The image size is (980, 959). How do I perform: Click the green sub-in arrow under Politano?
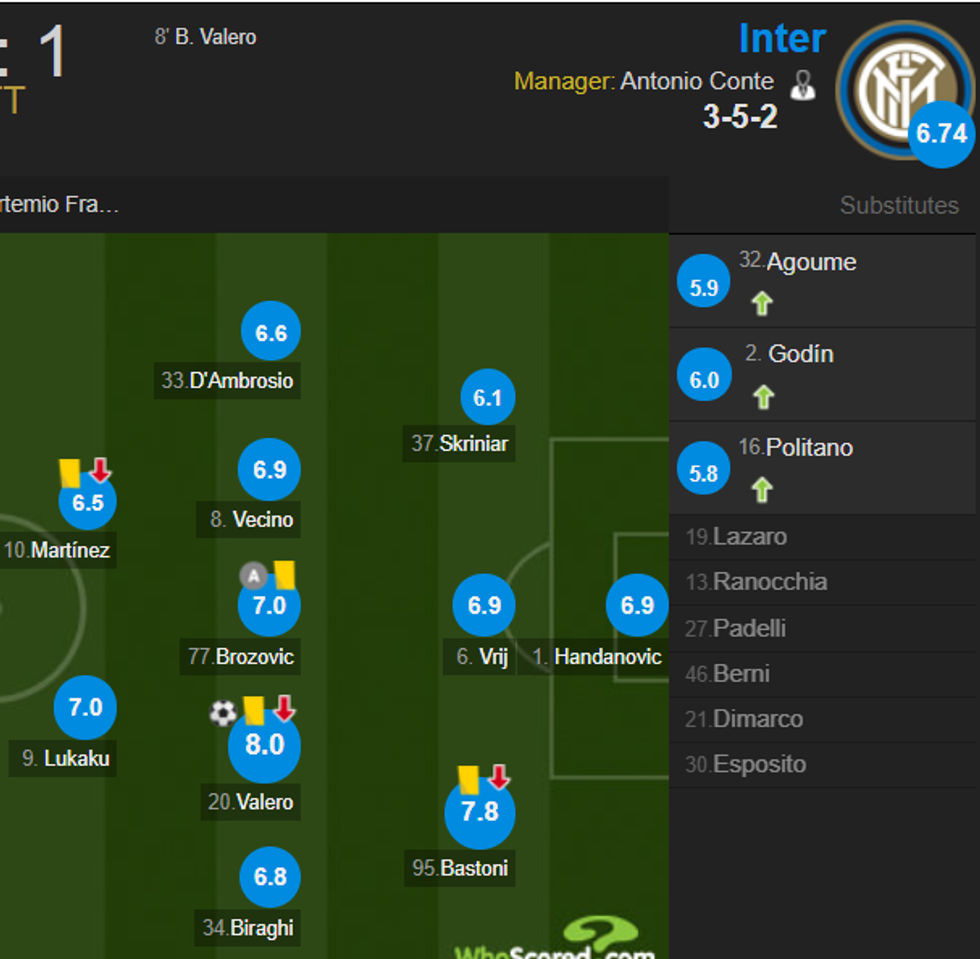761,489
